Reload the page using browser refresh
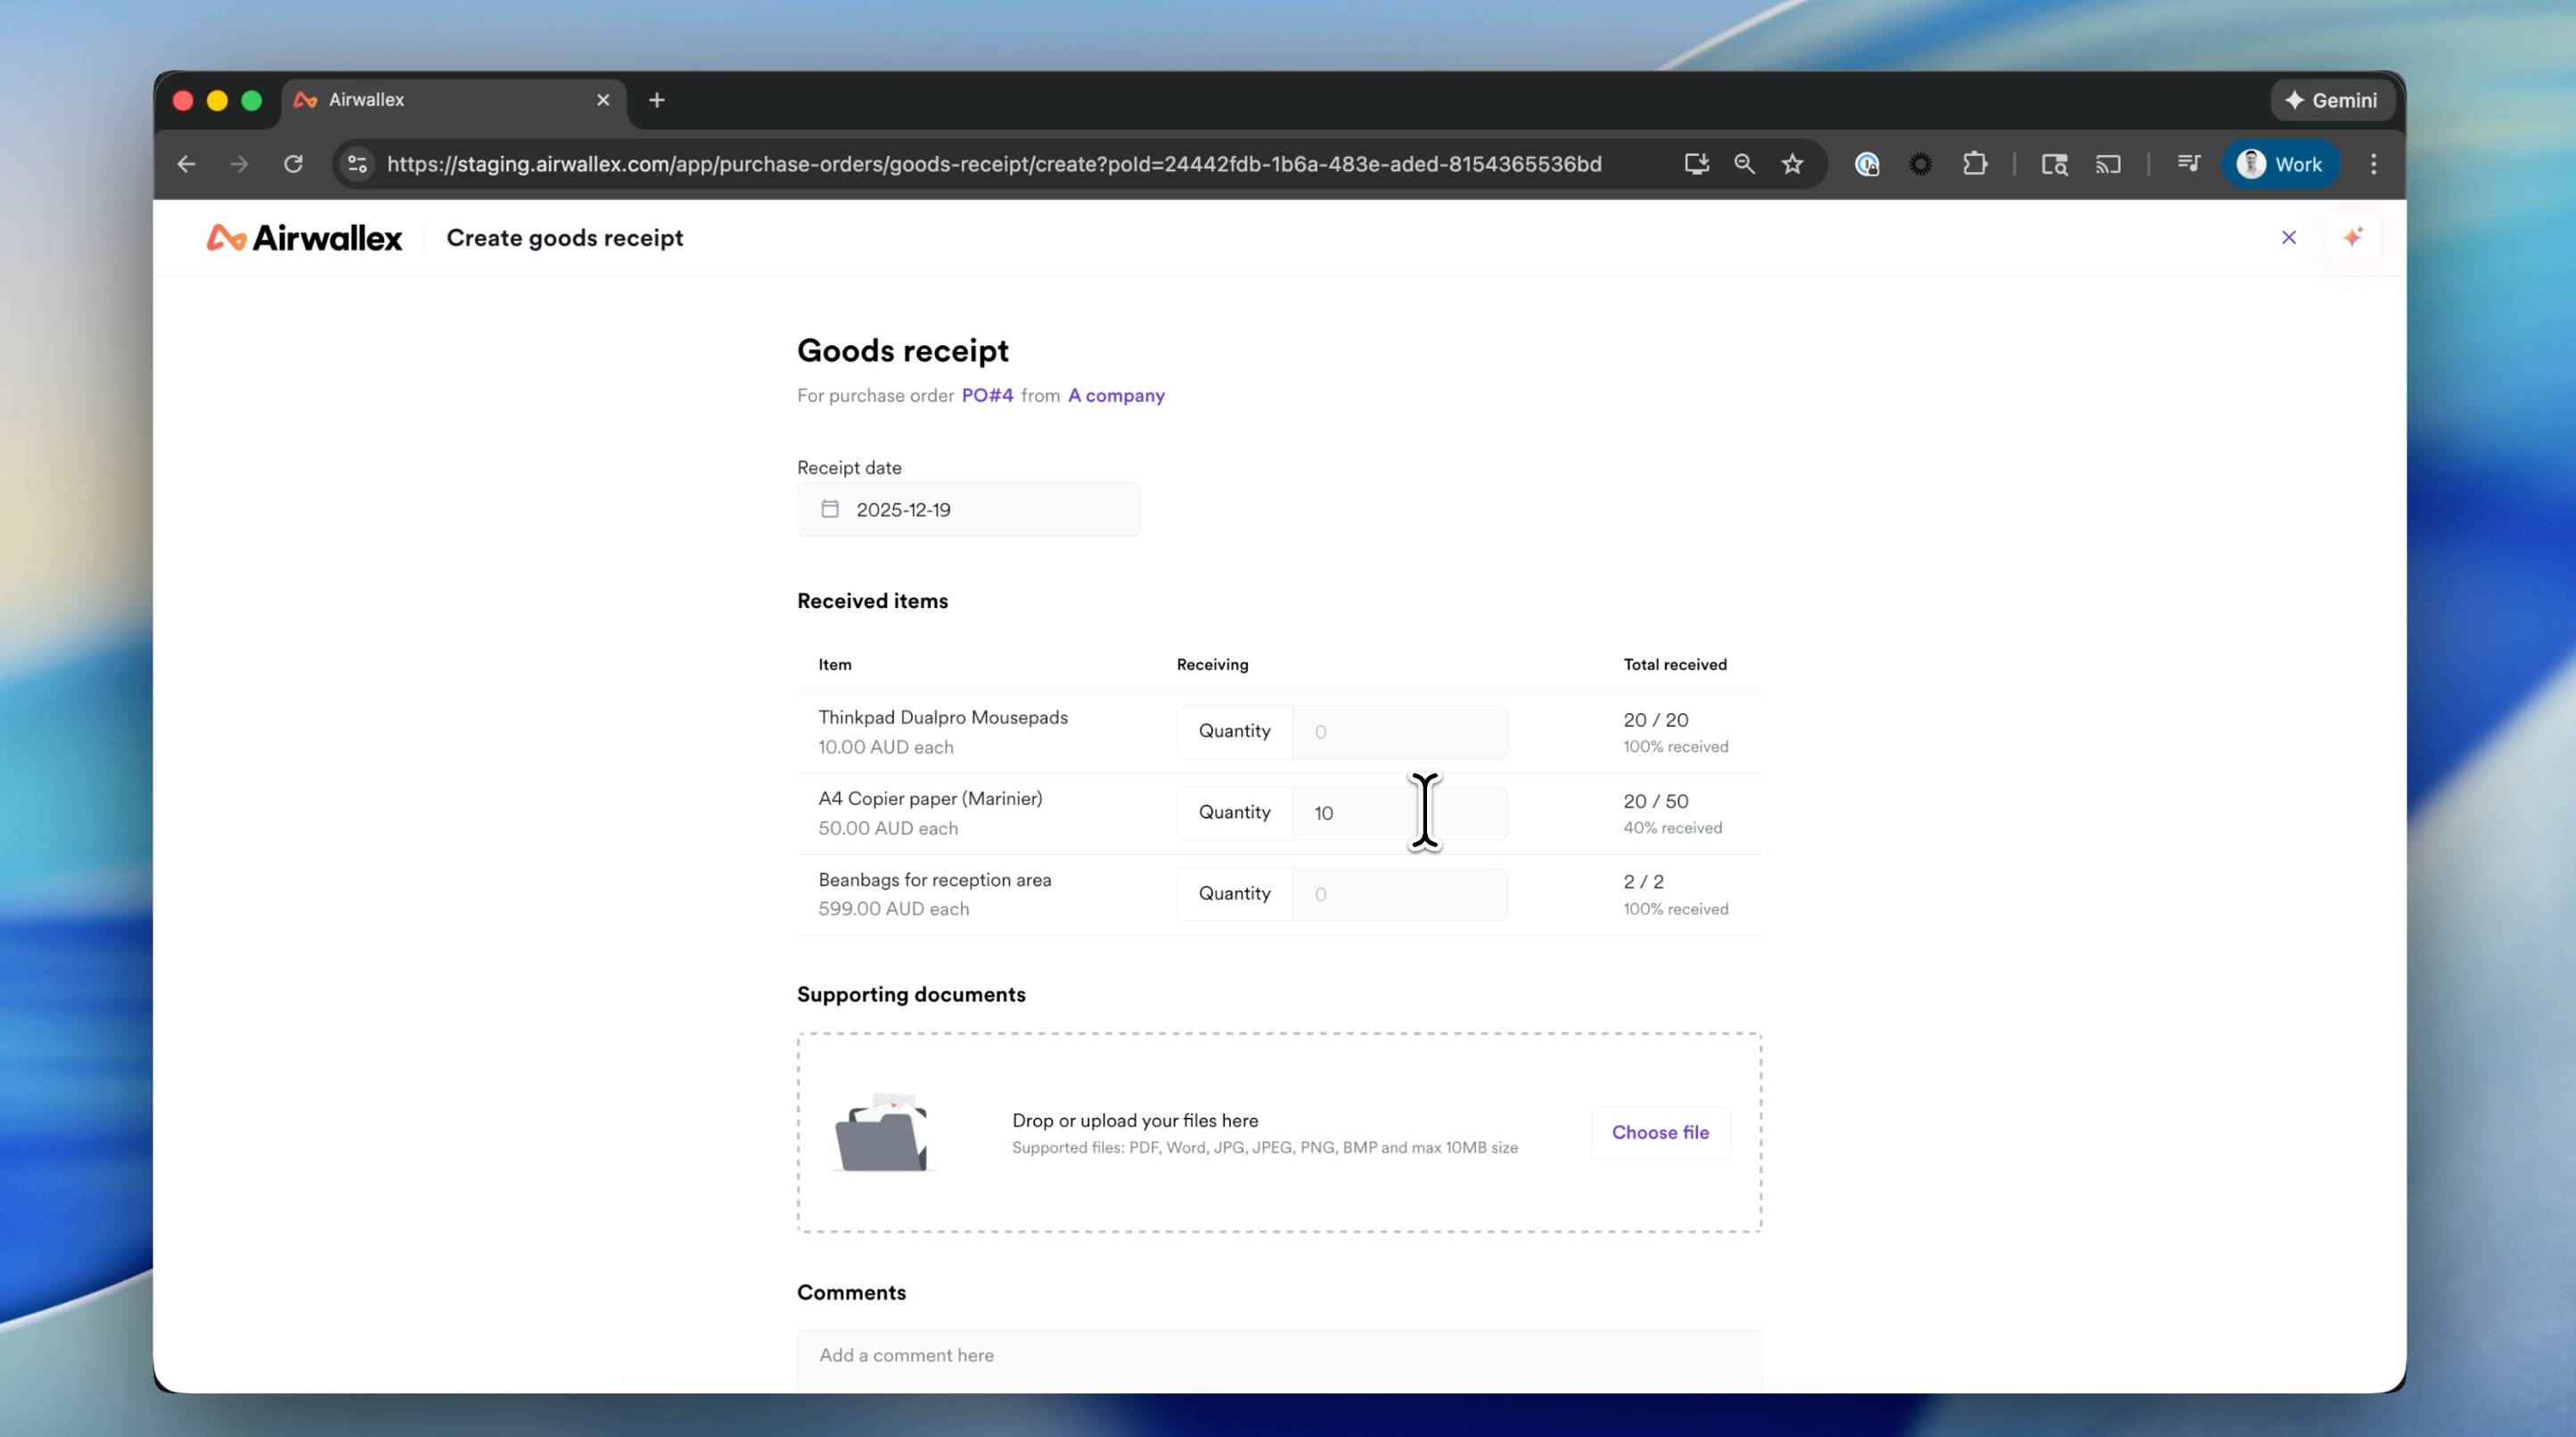 click(293, 164)
